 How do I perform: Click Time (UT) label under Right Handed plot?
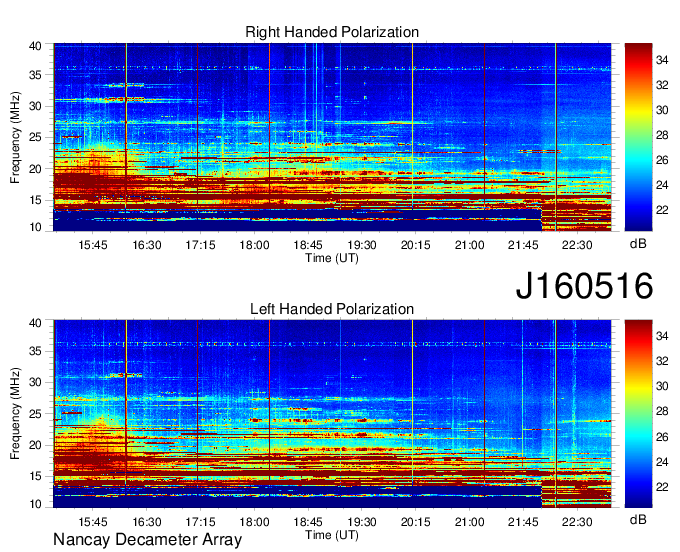332,258
